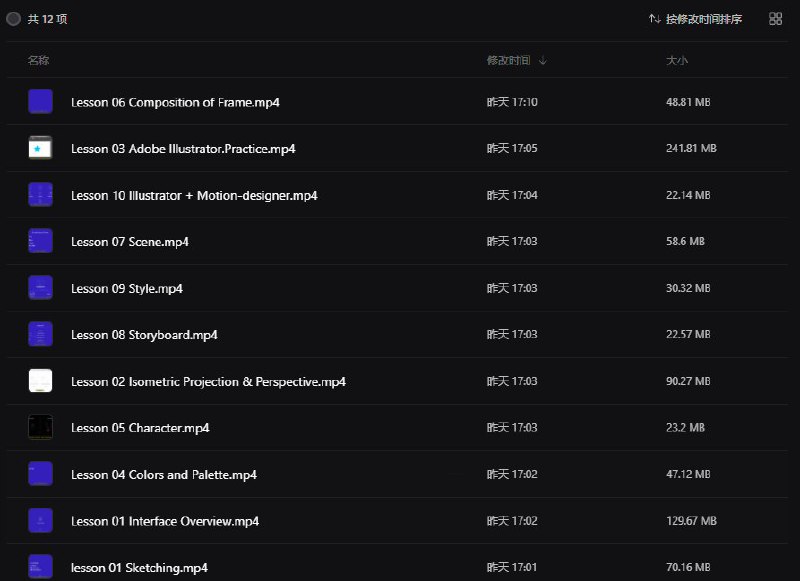Switch to grid view layout icon
Screen dimensions: 800x581
pyautogui.click(x=775, y=19)
